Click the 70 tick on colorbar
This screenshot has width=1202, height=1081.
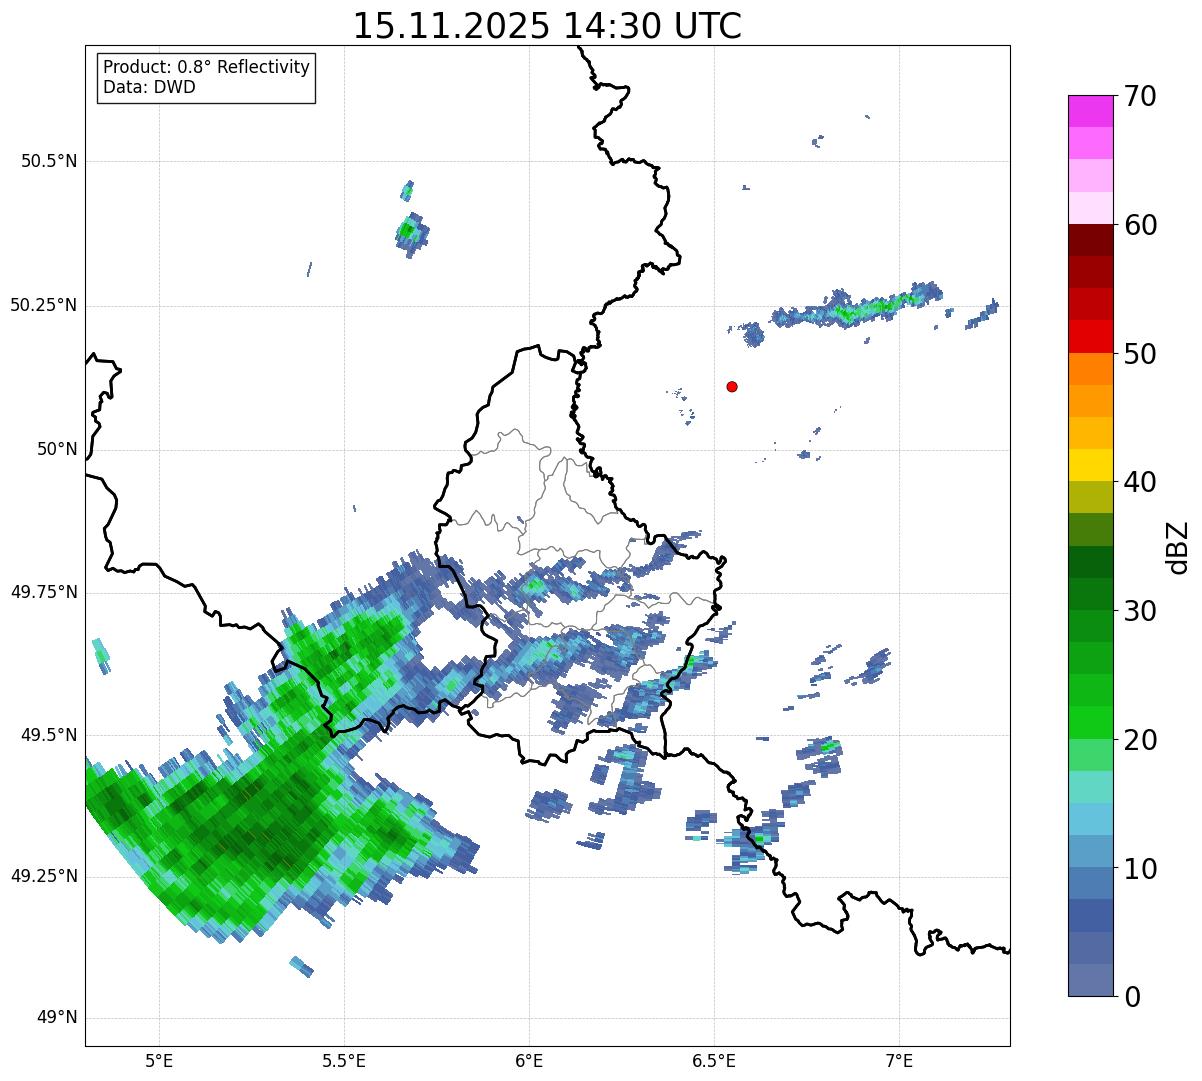(x=1140, y=96)
